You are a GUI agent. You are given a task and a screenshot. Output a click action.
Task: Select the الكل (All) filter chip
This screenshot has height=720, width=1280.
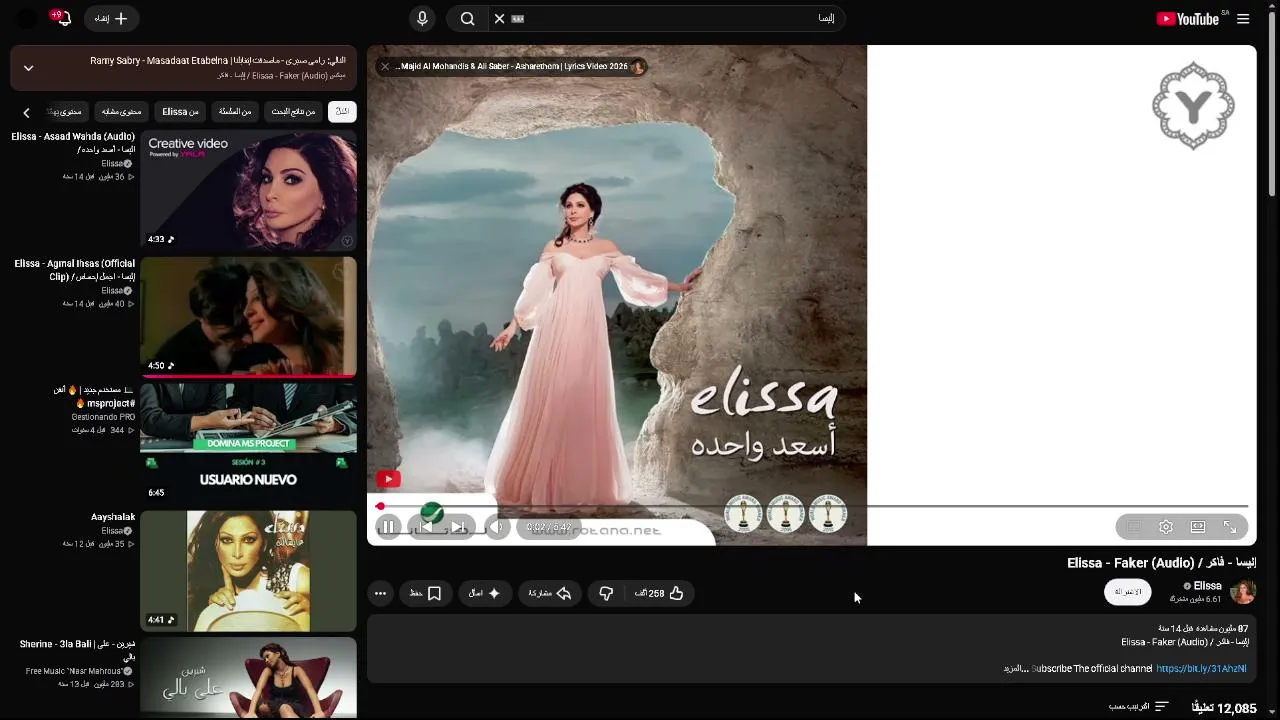coord(342,112)
